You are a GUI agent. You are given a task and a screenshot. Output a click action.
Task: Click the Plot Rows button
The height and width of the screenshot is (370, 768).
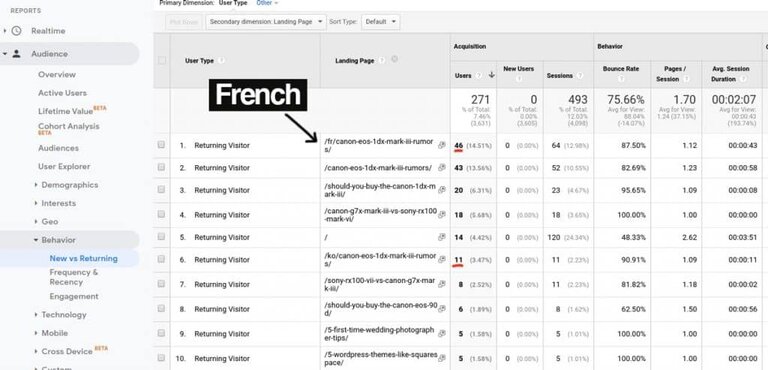pyautogui.click(x=184, y=22)
